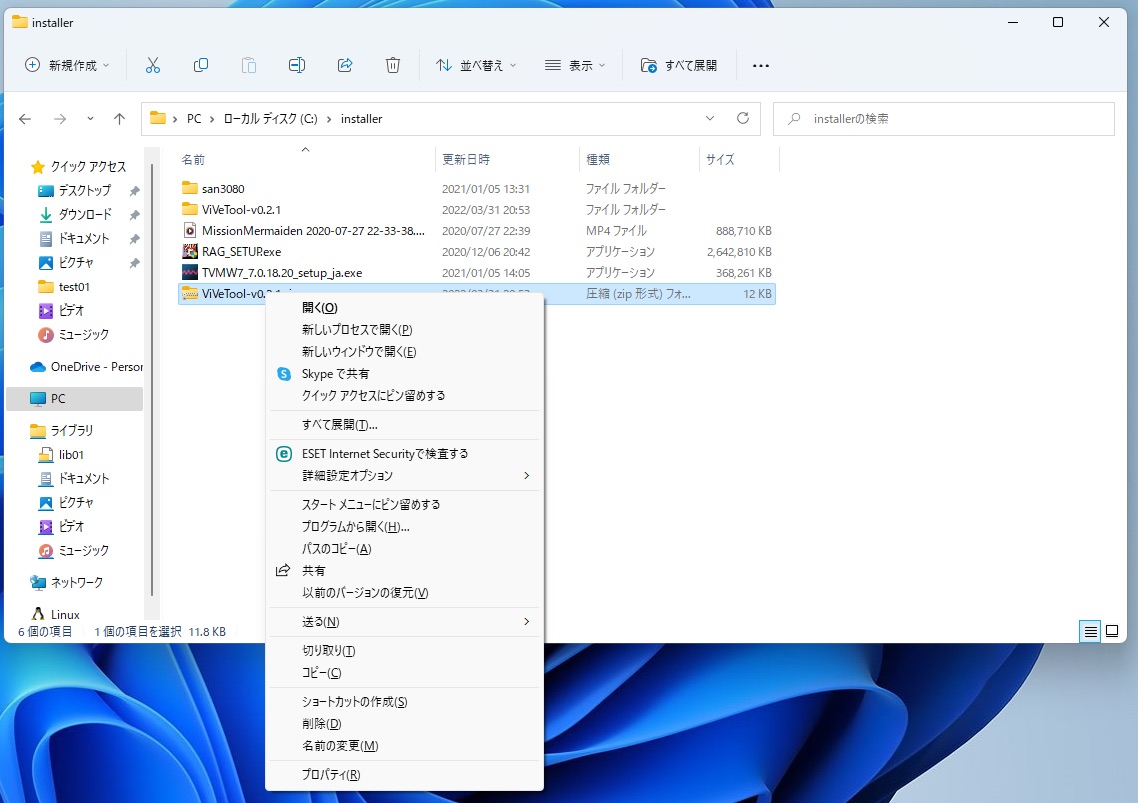1138x803 pixels.
Task: Sort by サイズ column header
Action: pyautogui.click(x=739, y=160)
